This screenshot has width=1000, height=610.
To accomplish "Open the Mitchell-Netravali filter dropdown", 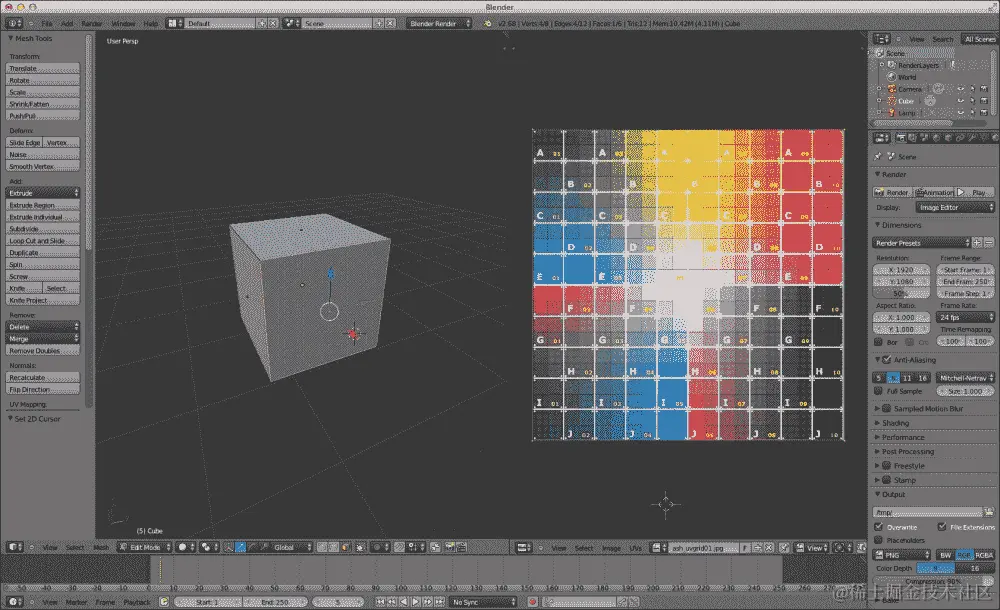I will click(x=966, y=378).
